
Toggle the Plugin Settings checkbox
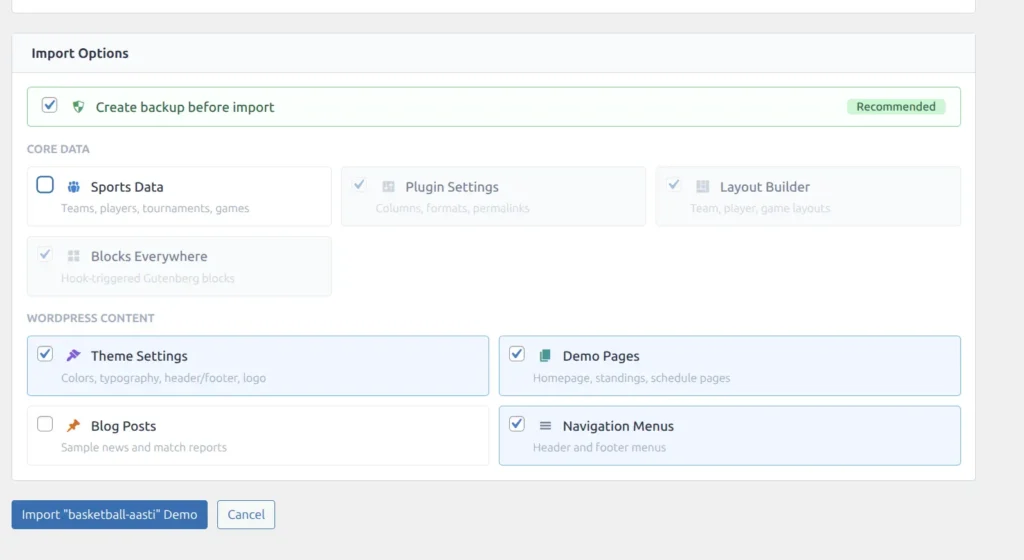pos(359,185)
